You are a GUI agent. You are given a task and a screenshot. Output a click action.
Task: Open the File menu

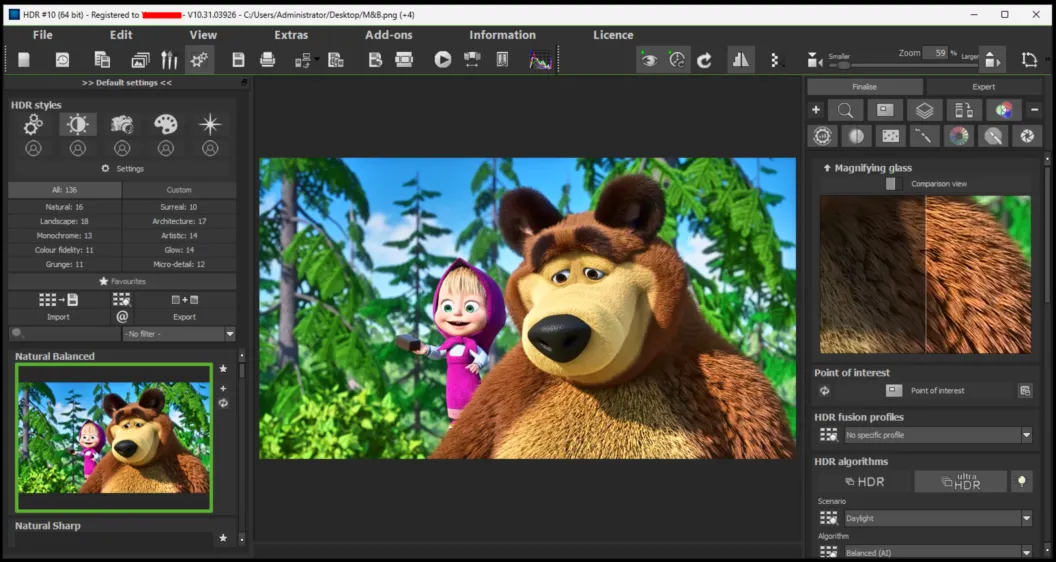point(42,35)
